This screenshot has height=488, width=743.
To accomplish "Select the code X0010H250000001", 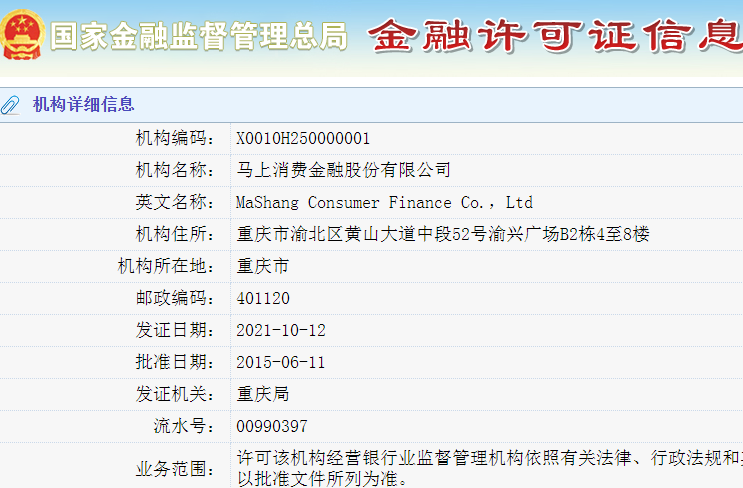I will click(x=303, y=138).
